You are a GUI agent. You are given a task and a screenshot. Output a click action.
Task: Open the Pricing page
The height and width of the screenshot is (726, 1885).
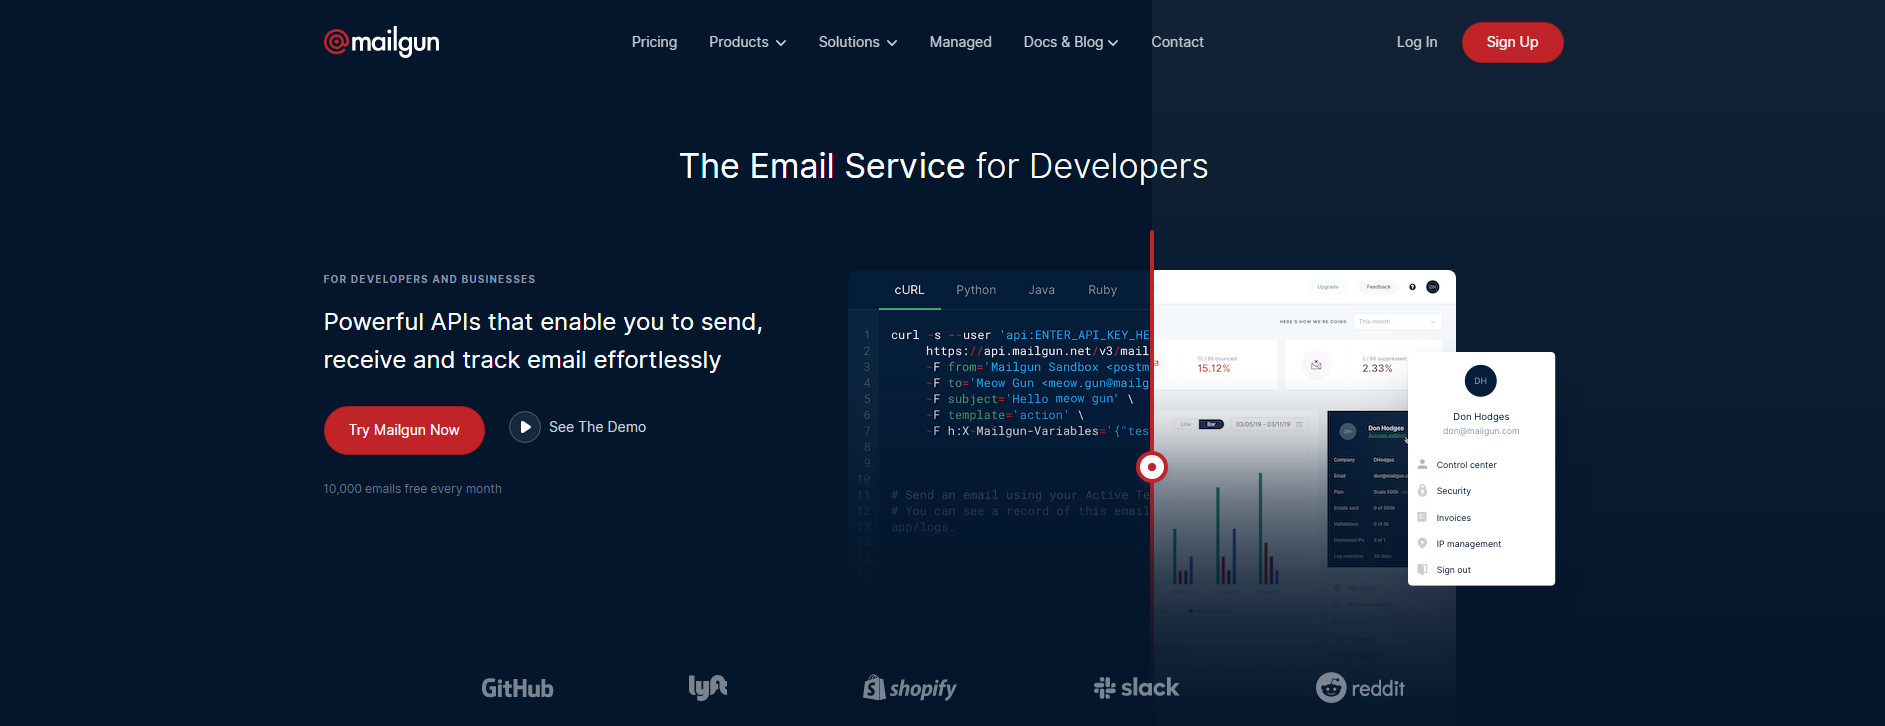pyautogui.click(x=654, y=42)
